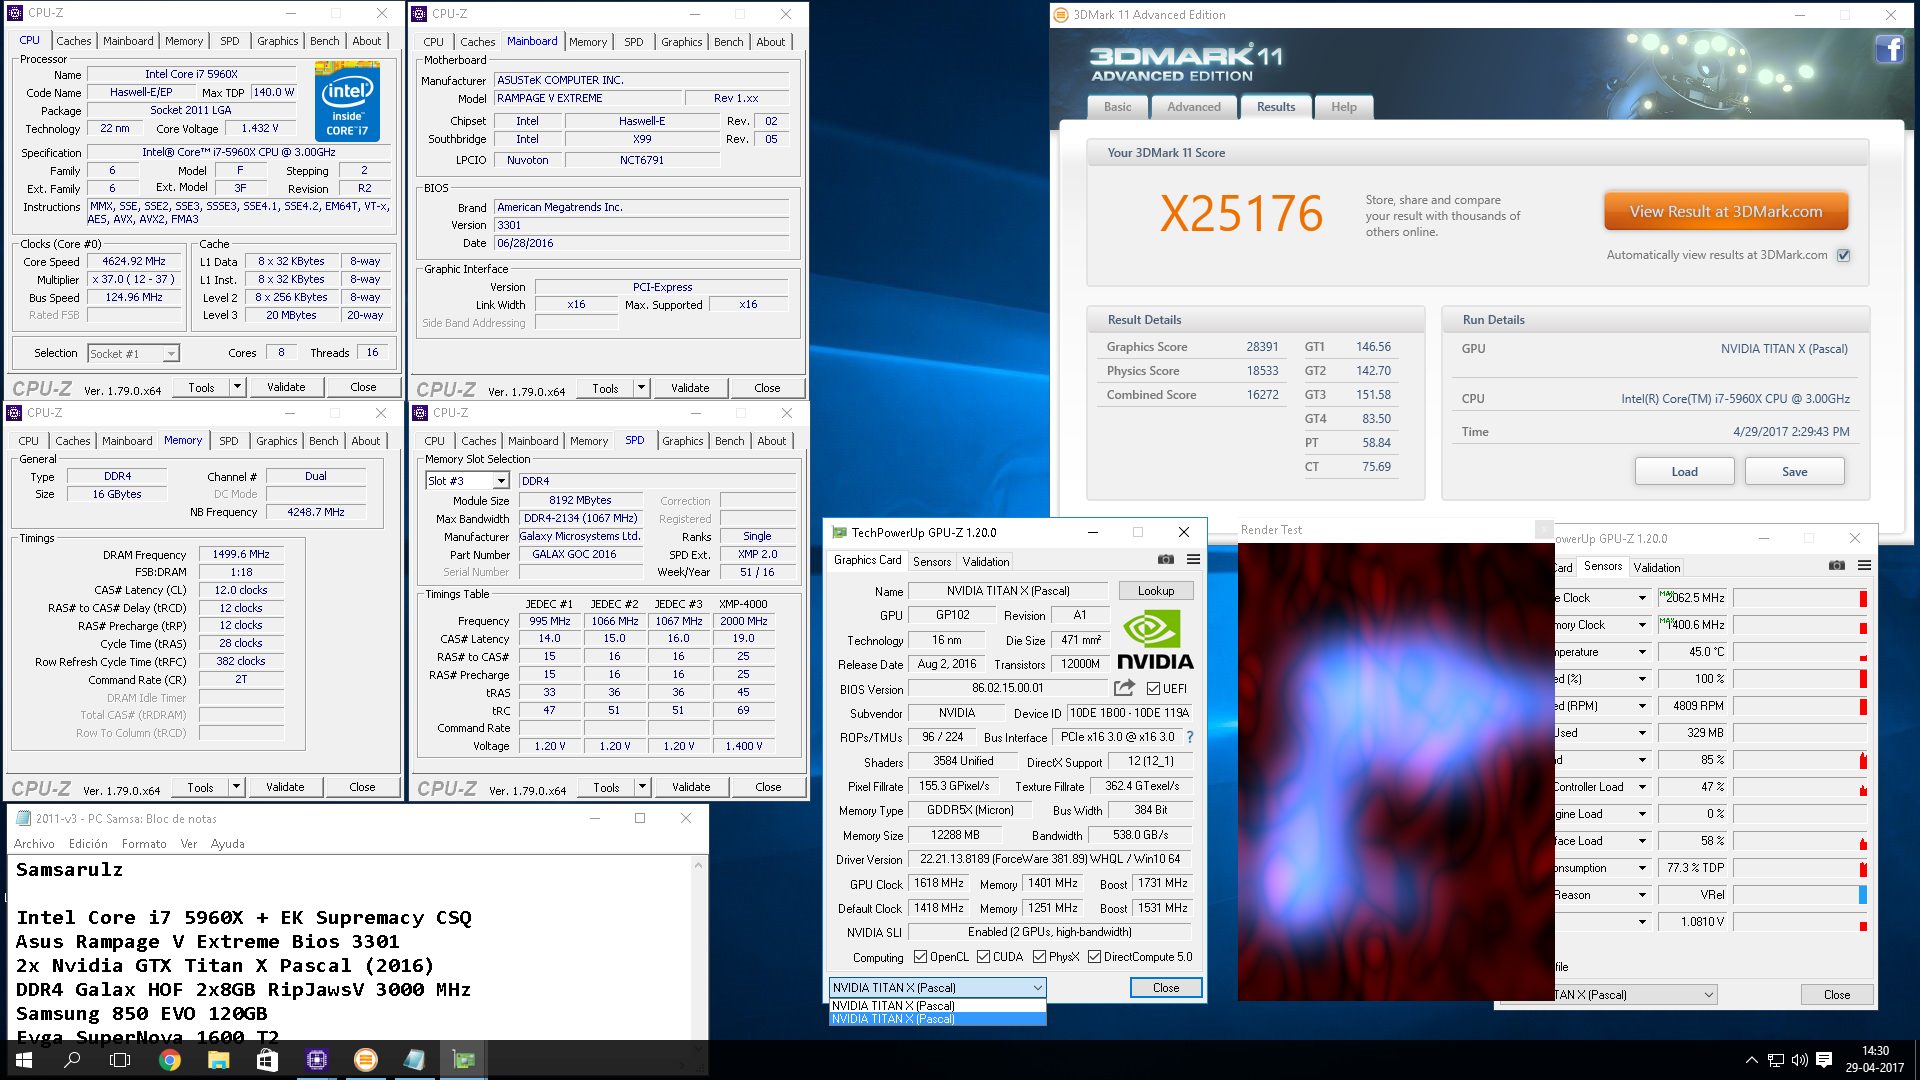Click the 3DMark orange icon on the taskbar
This screenshot has height=1080, width=1920.
point(366,1060)
